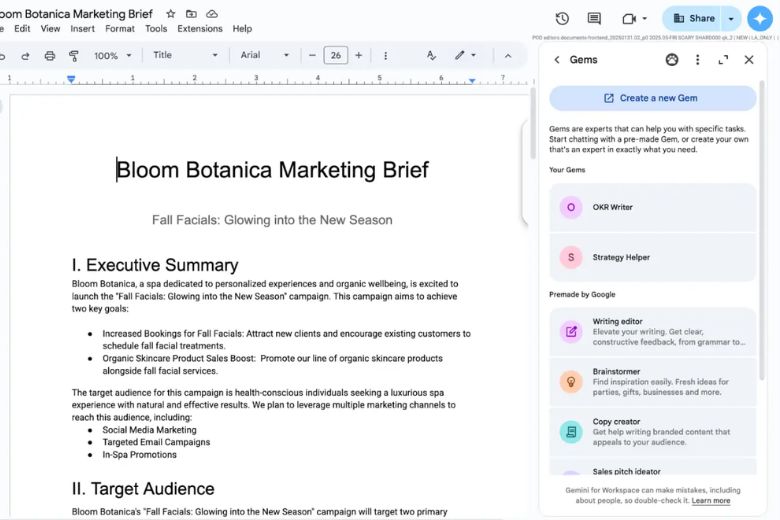780x520 pixels.
Task: Click the redo arrow icon
Action: pyautogui.click(x=25, y=56)
